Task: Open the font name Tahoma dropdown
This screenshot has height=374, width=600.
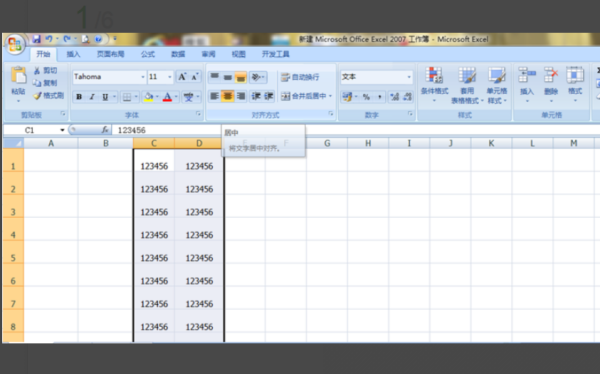Action: 143,77
